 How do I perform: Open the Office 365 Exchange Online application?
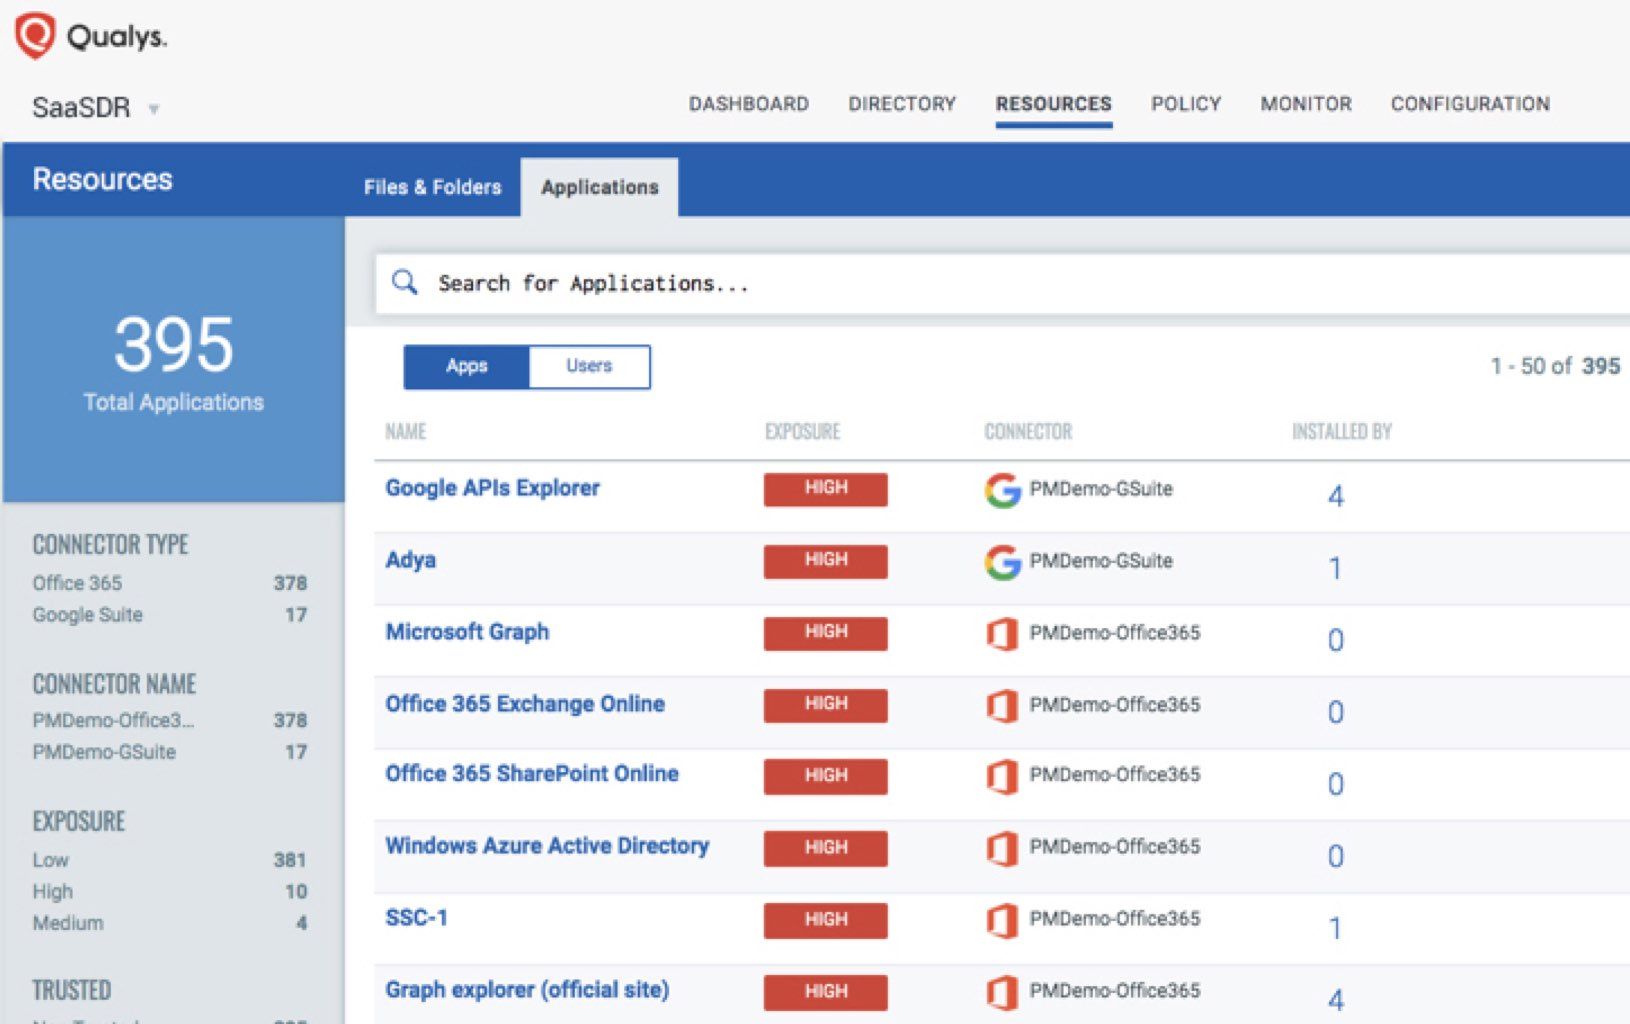tap(525, 704)
